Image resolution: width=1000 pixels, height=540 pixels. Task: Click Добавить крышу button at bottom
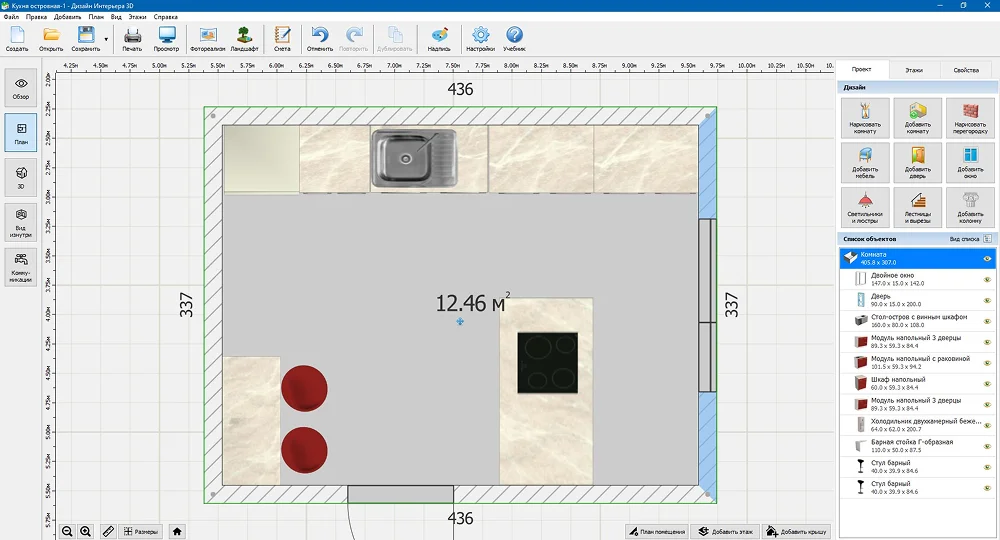click(x=796, y=531)
